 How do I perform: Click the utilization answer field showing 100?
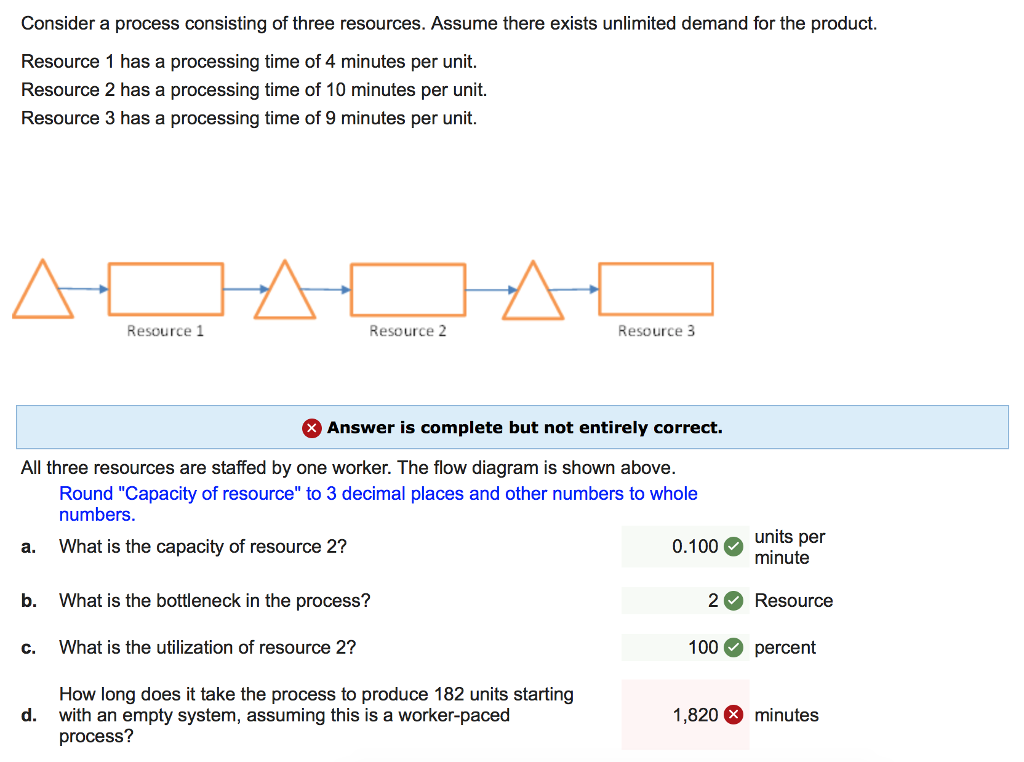tap(685, 648)
